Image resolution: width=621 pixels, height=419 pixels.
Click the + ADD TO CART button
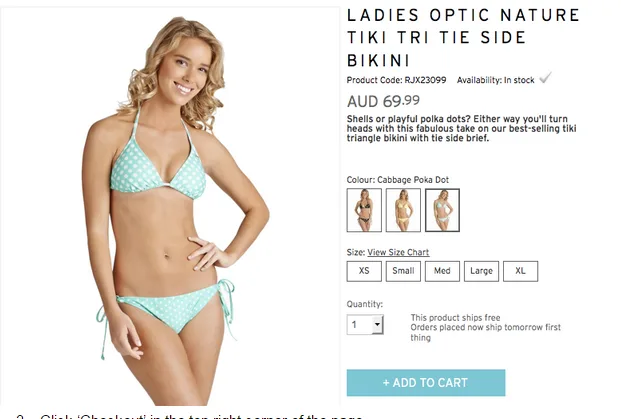pos(426,383)
